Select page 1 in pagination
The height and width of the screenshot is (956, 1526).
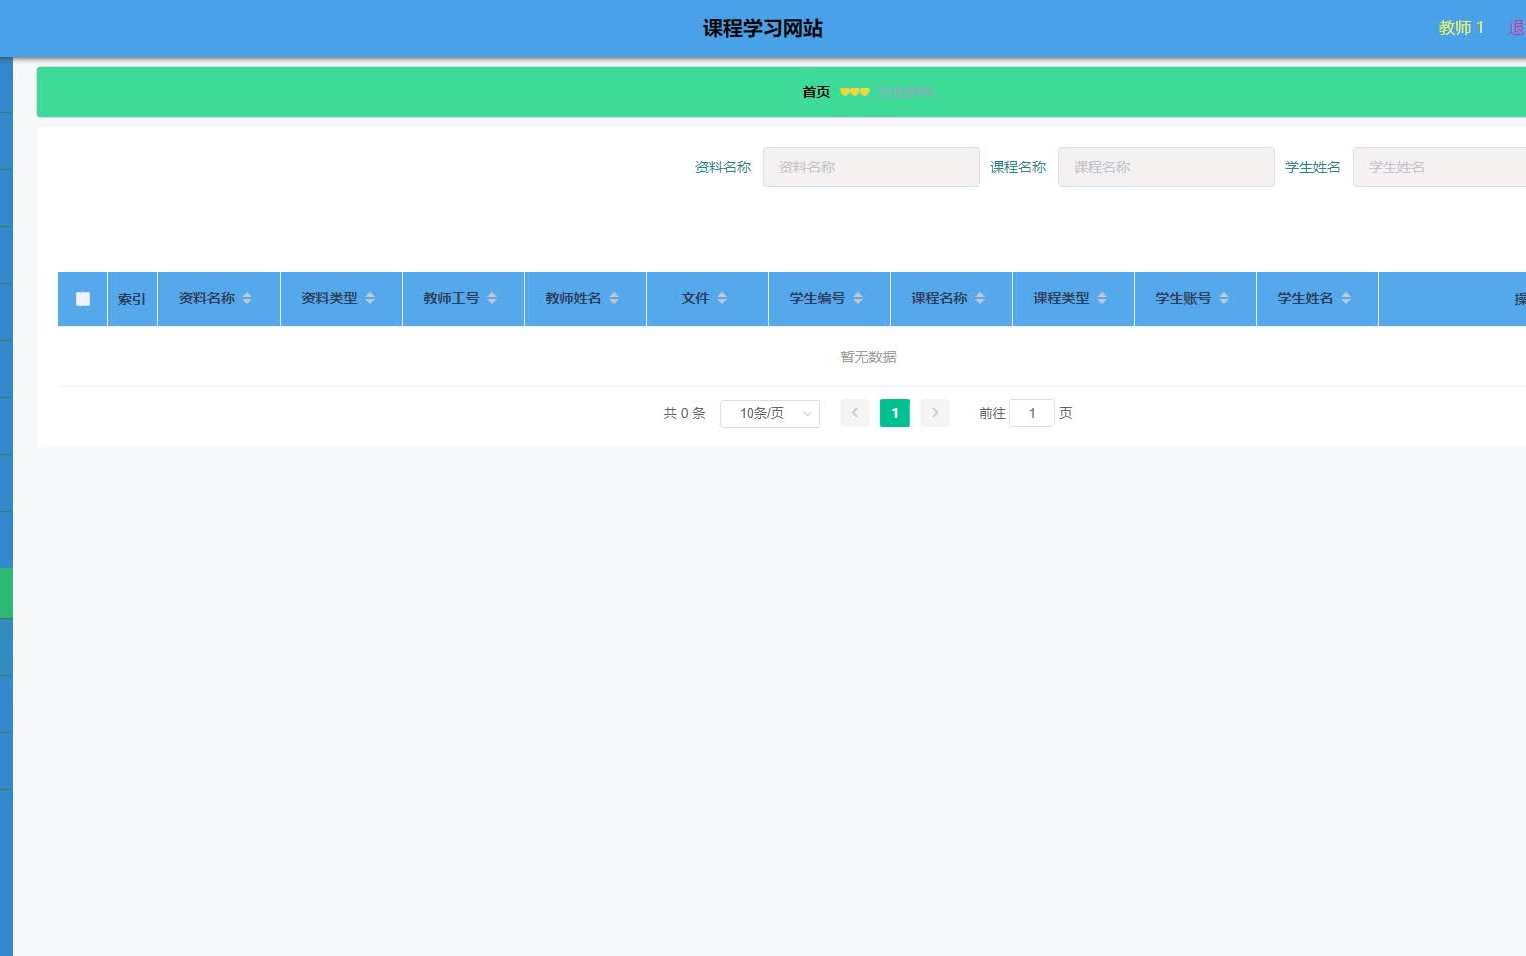895,413
